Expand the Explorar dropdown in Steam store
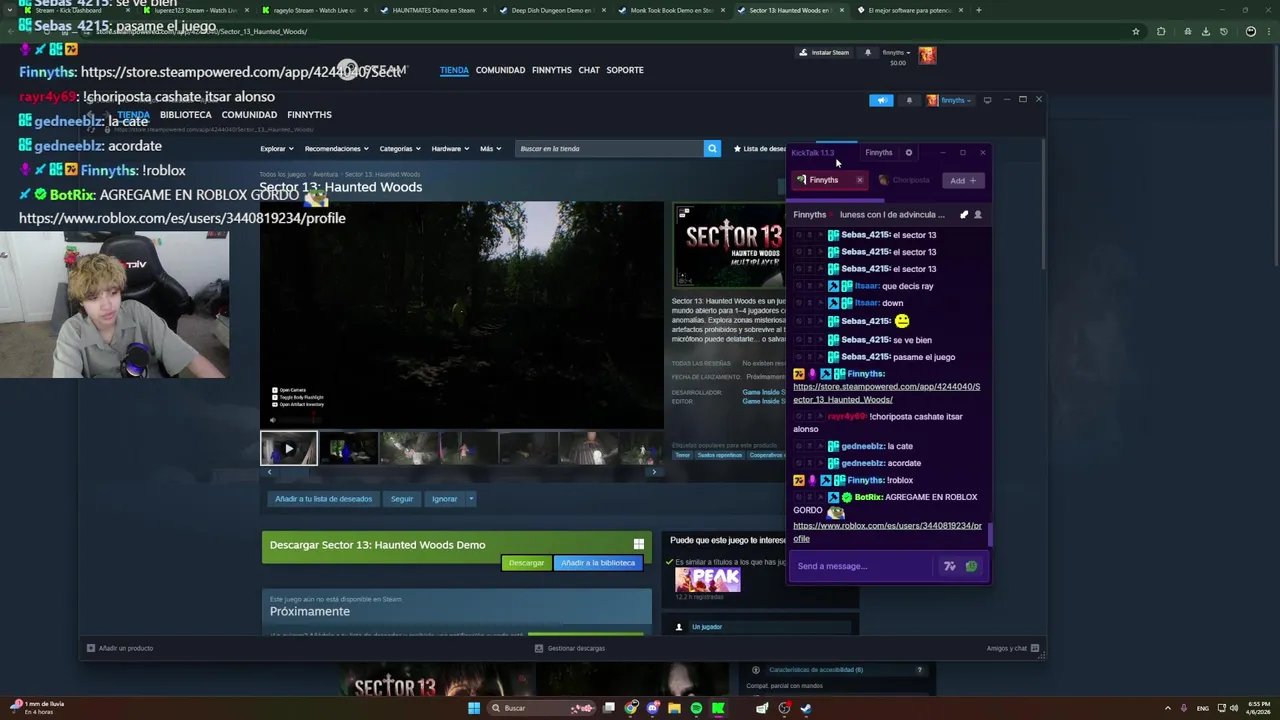Screen dimensions: 1280x720 [x=276, y=149]
